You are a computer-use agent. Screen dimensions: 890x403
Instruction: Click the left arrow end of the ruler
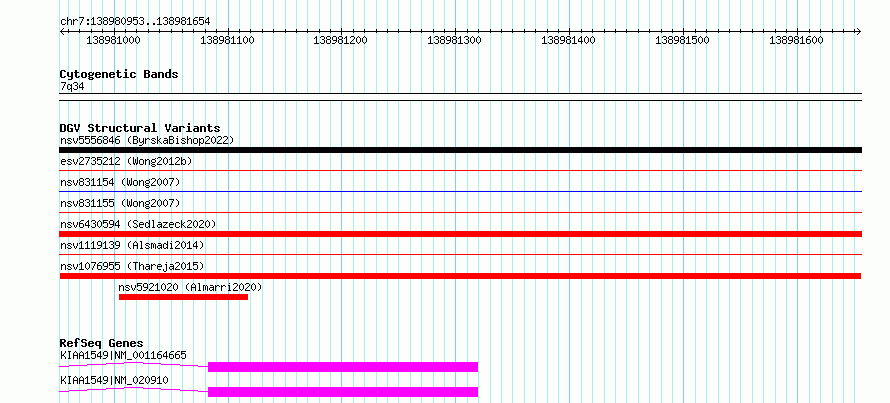[x=62, y=31]
